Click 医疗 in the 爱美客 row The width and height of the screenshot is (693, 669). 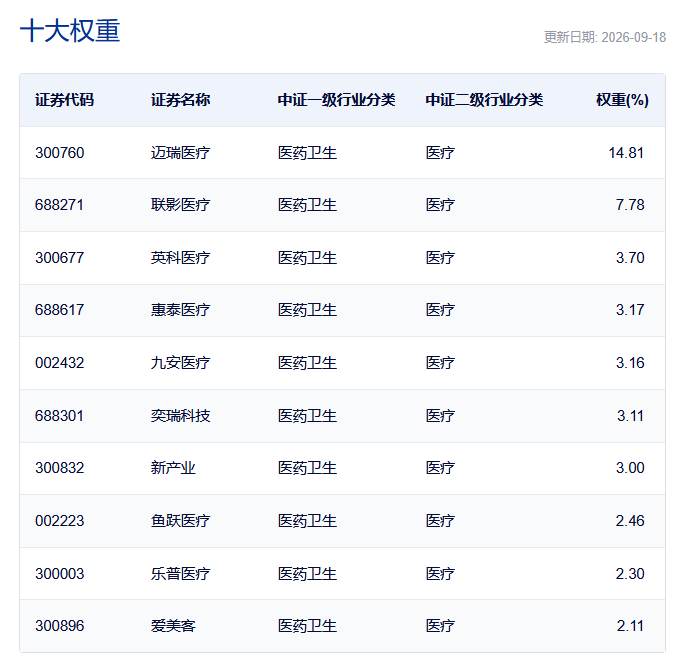tap(440, 626)
